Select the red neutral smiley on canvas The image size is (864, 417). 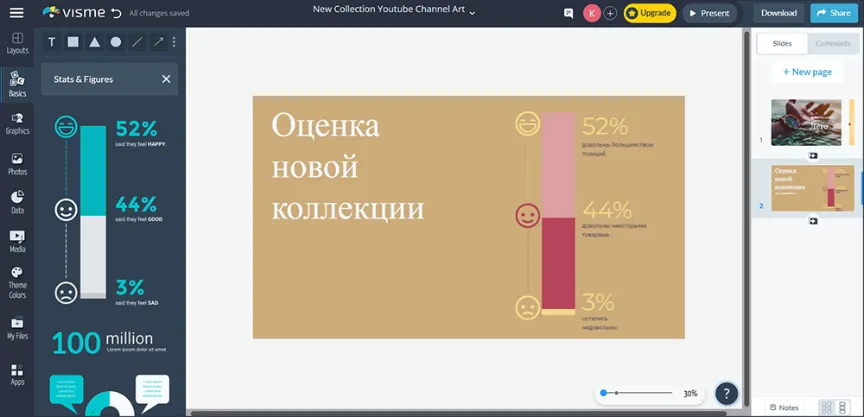pos(528,215)
